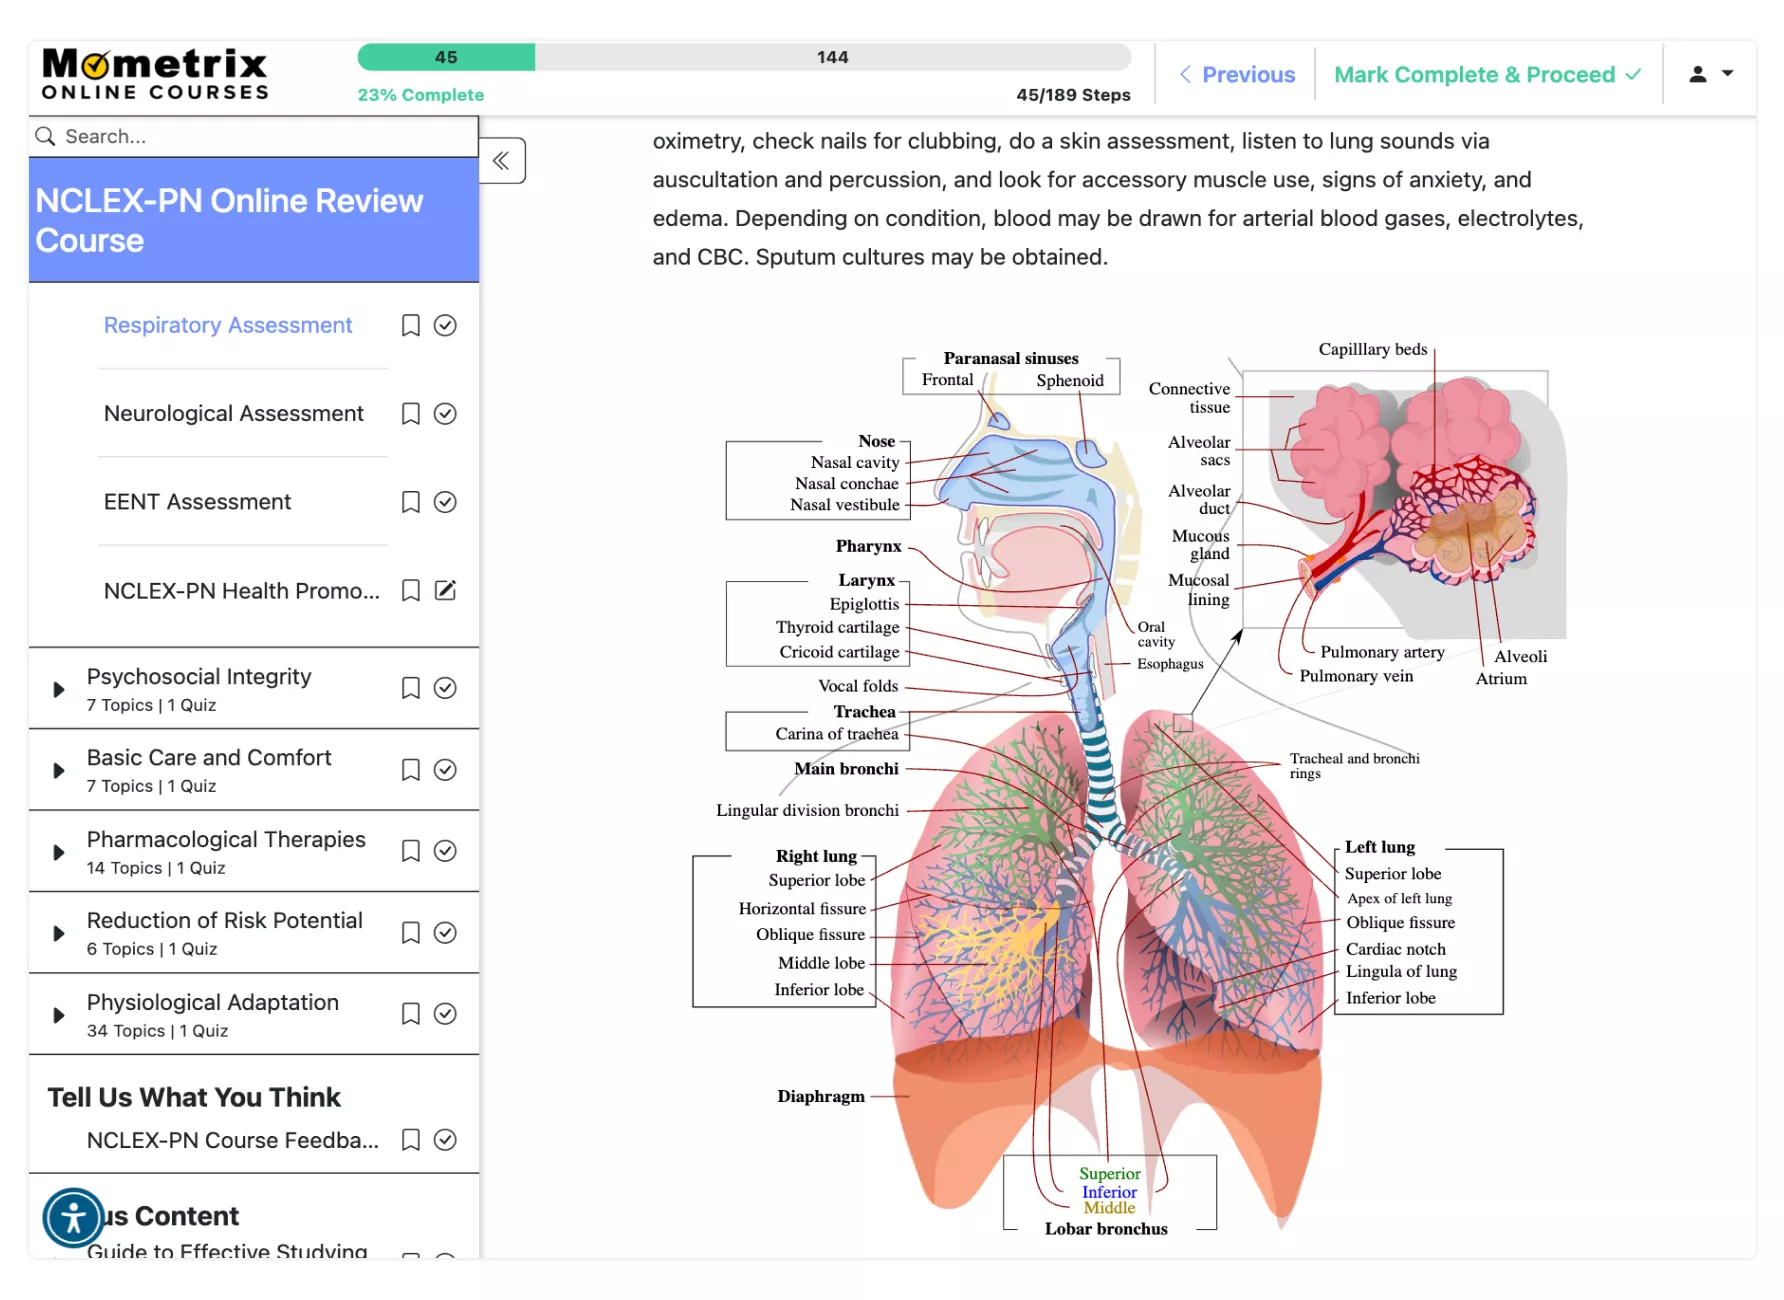The width and height of the screenshot is (1784, 1300).
Task: Click the NCLEX-PN Health Promo quiz edit icon
Action: tap(445, 591)
